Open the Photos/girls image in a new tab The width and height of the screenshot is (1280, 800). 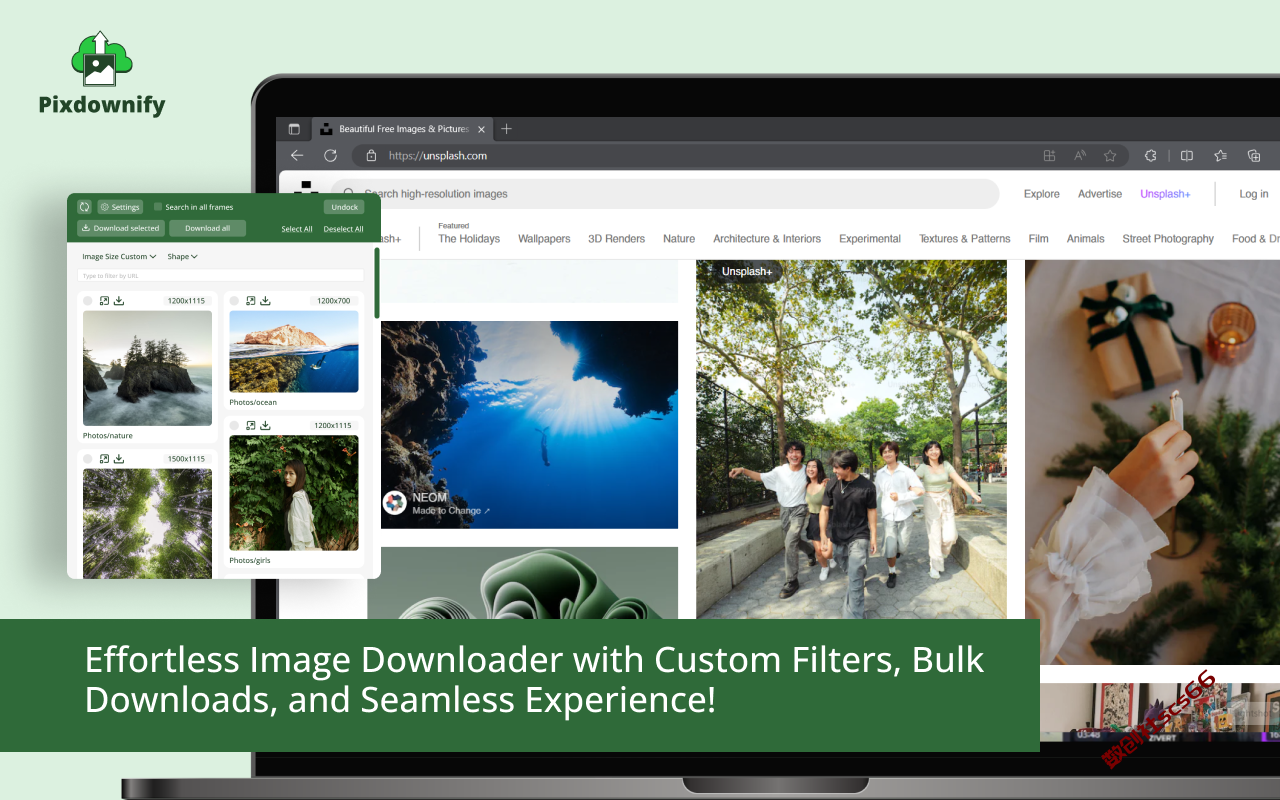click(251, 425)
